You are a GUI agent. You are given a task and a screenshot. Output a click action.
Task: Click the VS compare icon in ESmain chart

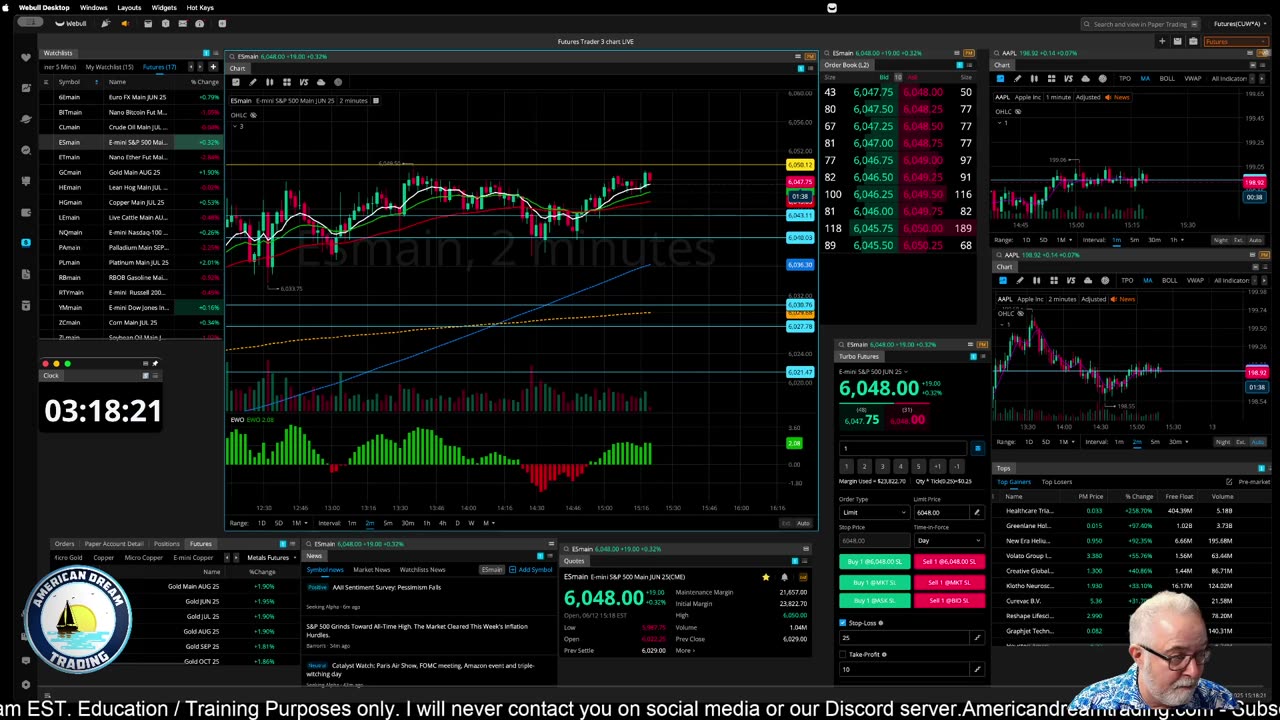[303, 82]
